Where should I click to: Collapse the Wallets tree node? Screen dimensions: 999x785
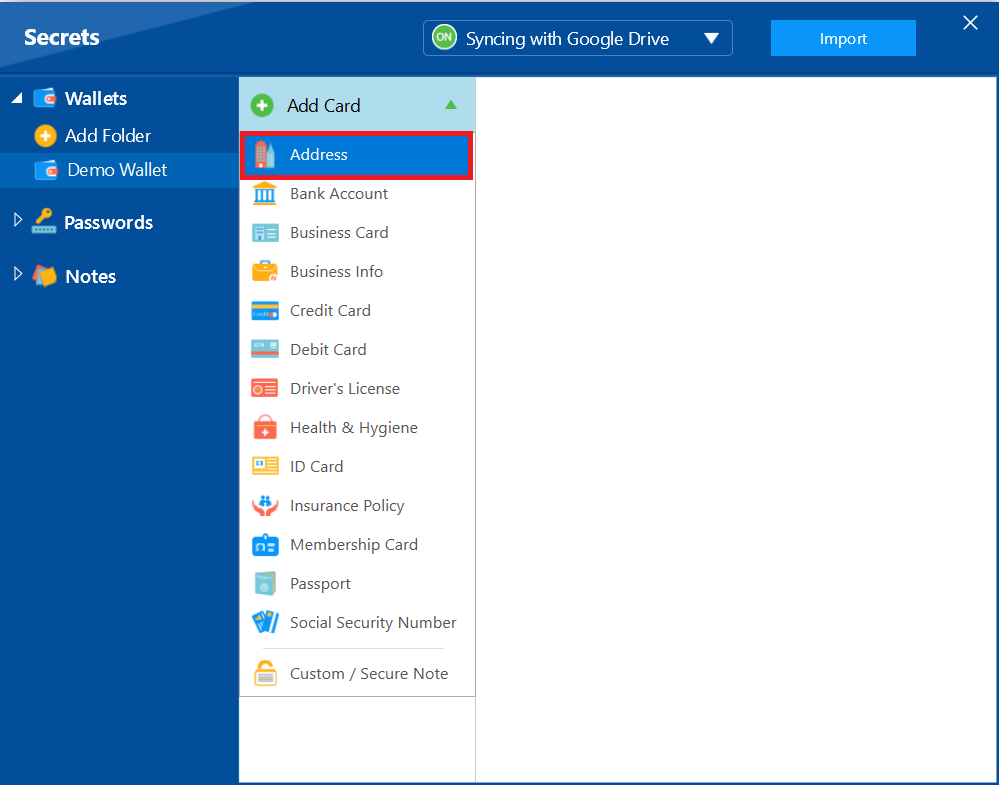(17, 98)
